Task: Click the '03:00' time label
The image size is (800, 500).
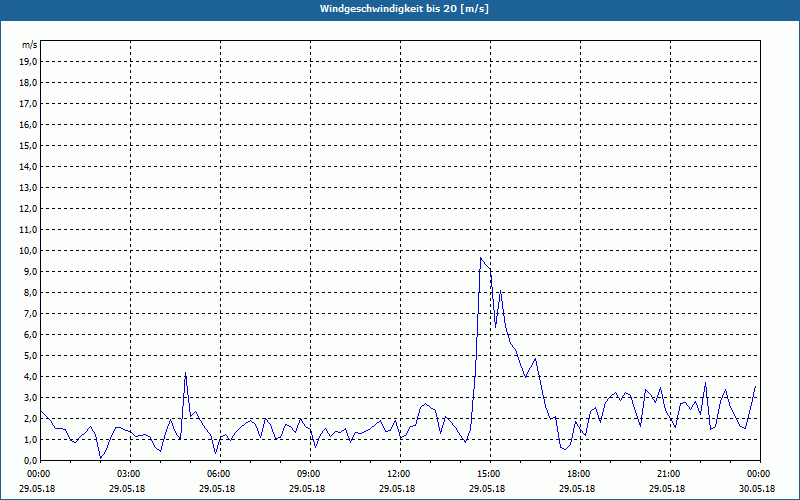Action: [x=131, y=474]
